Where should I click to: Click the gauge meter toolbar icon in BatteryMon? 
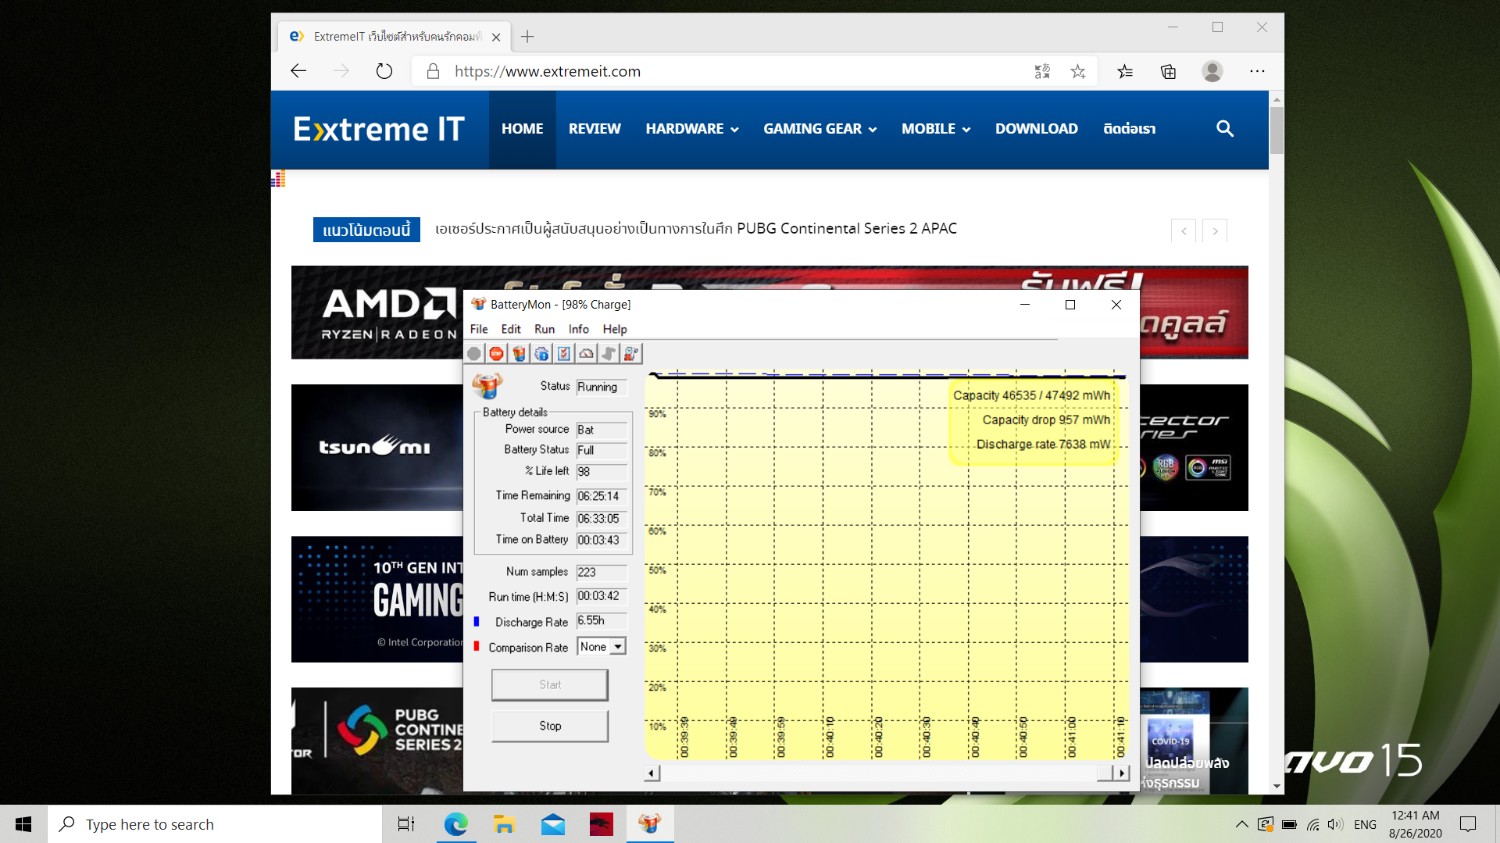tap(586, 353)
